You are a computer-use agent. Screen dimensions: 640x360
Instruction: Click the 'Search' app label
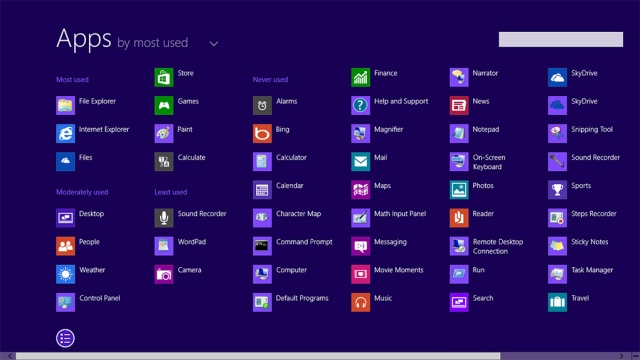pos(483,298)
